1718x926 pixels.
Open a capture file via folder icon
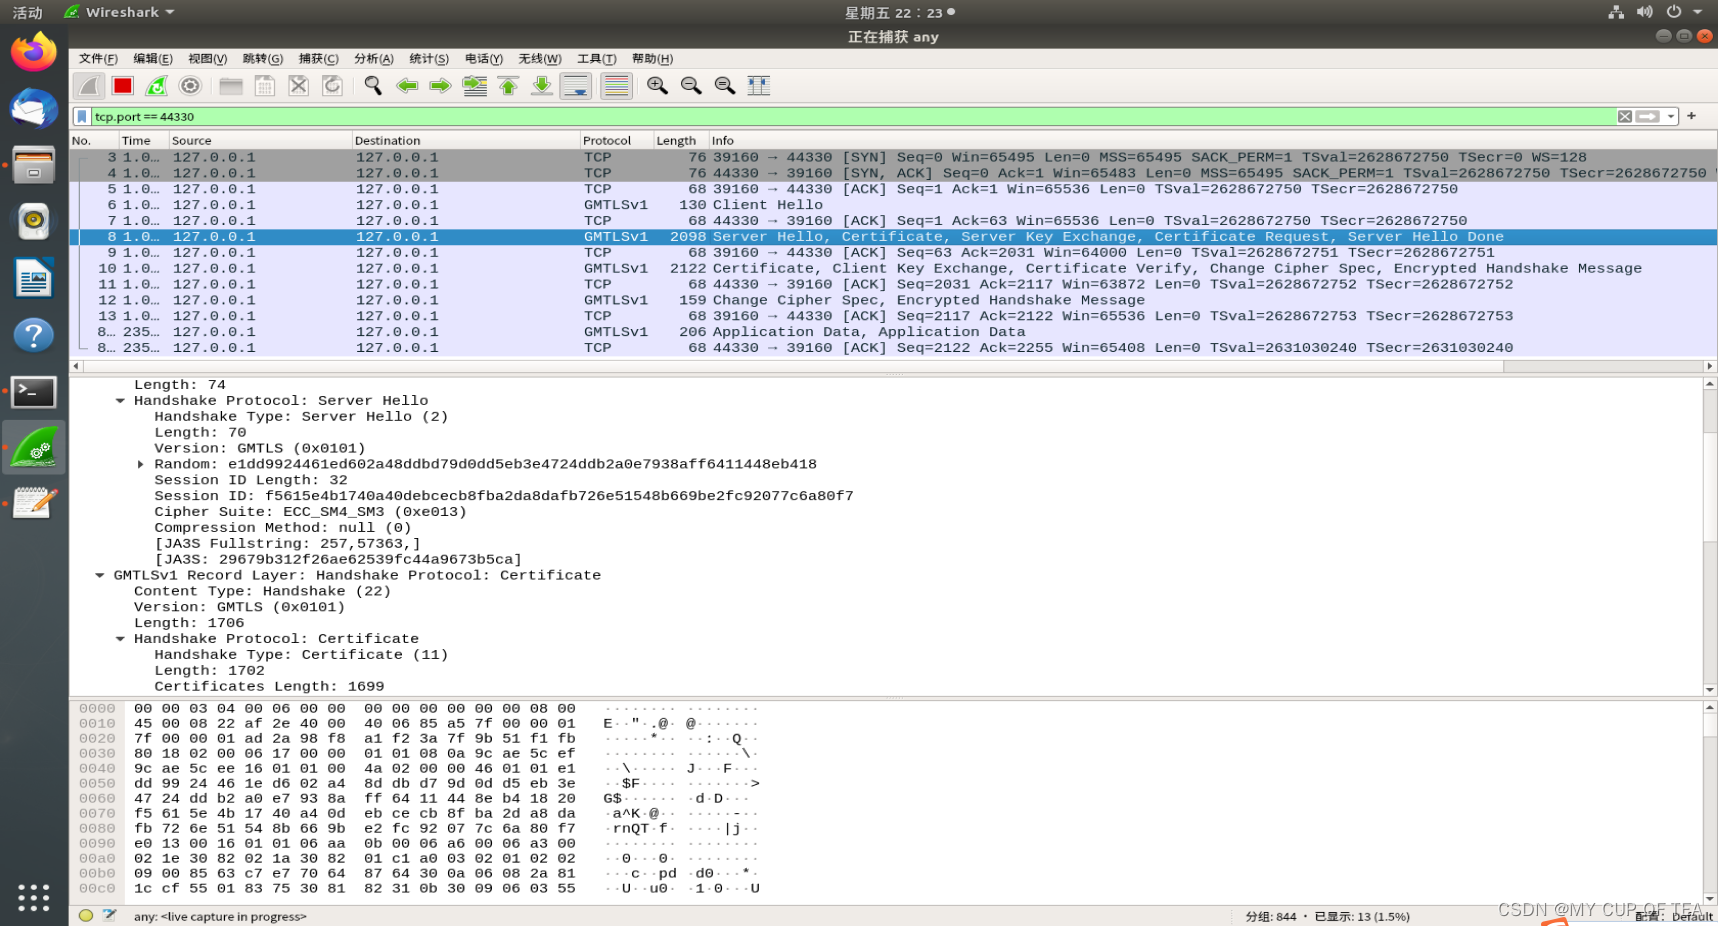point(231,86)
